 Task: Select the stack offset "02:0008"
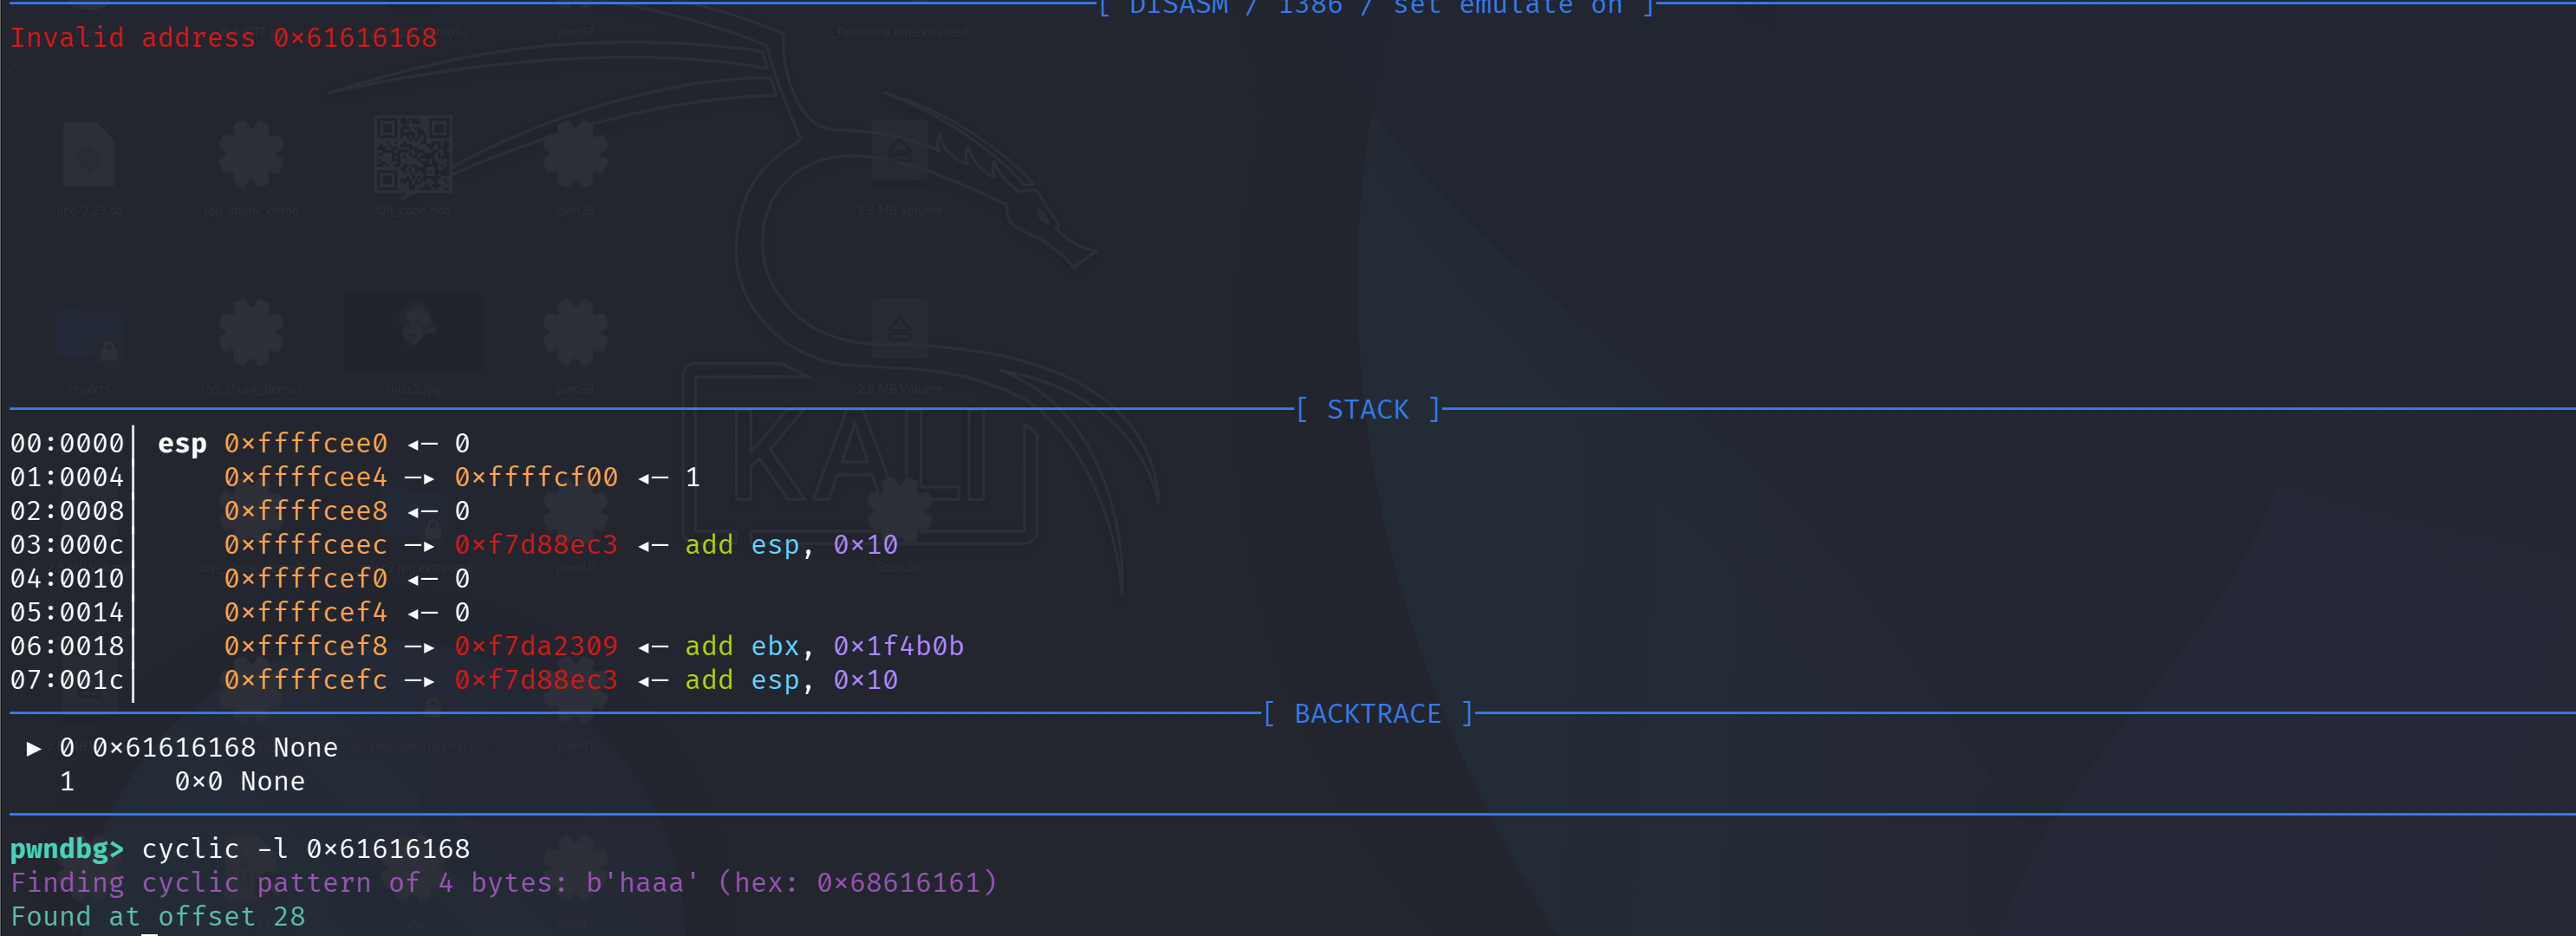tap(67, 511)
